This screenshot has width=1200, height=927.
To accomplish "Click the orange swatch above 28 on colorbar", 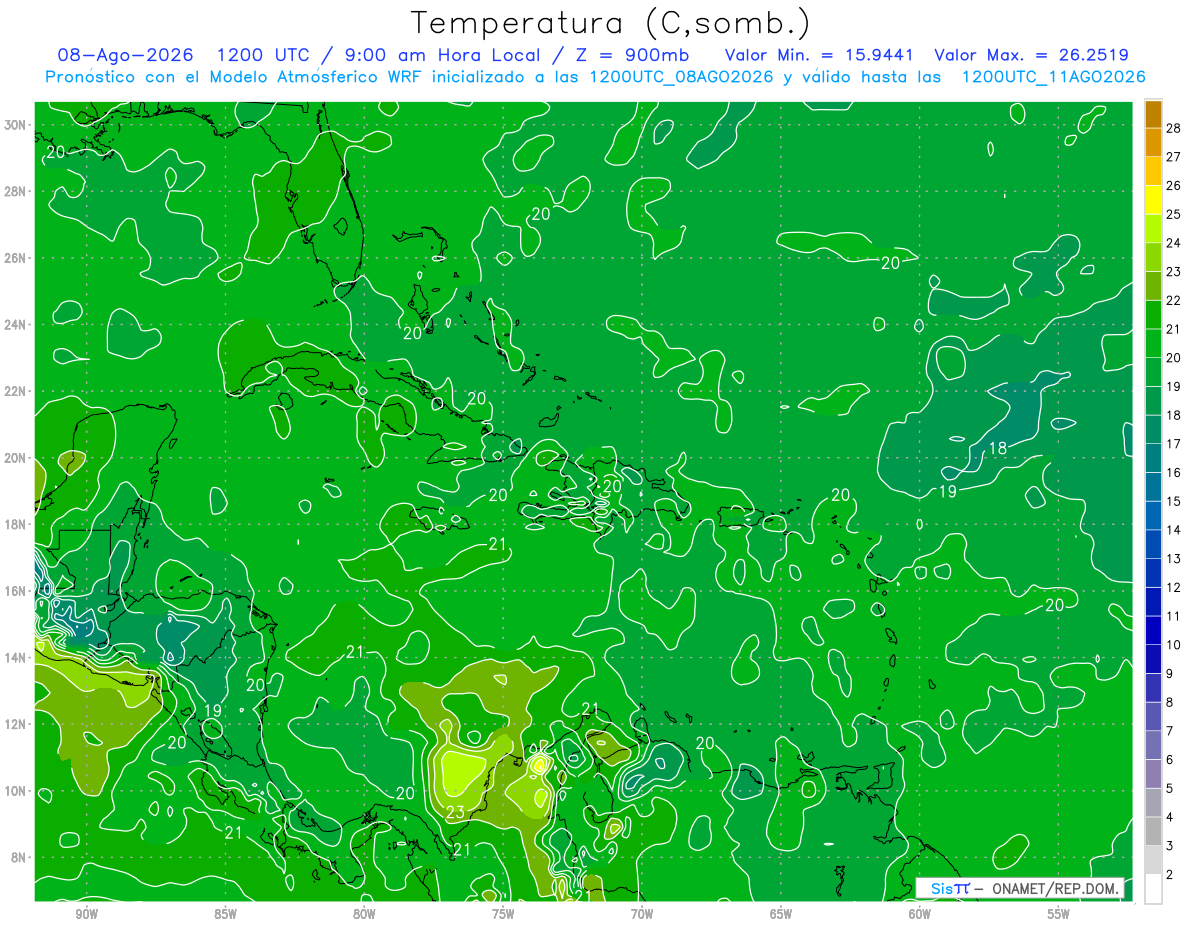I will 1153,114.
